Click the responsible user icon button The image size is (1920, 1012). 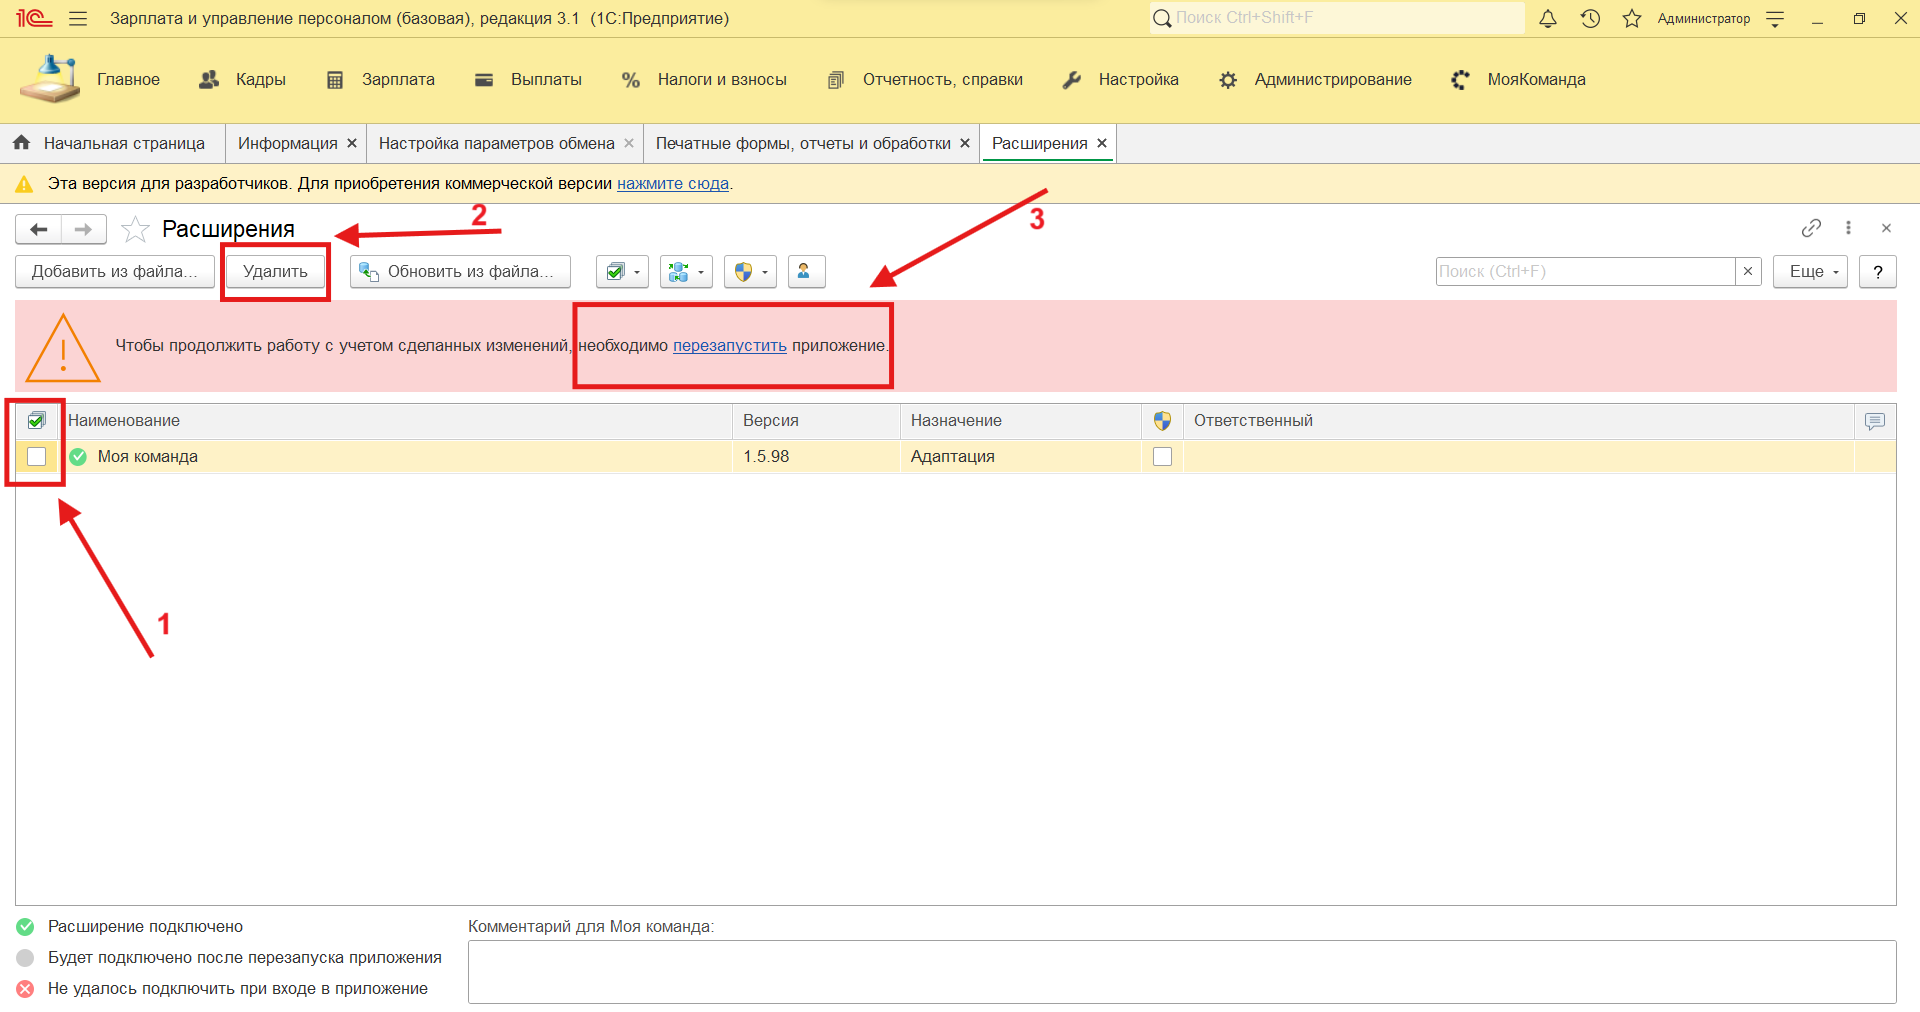pyautogui.click(x=805, y=272)
